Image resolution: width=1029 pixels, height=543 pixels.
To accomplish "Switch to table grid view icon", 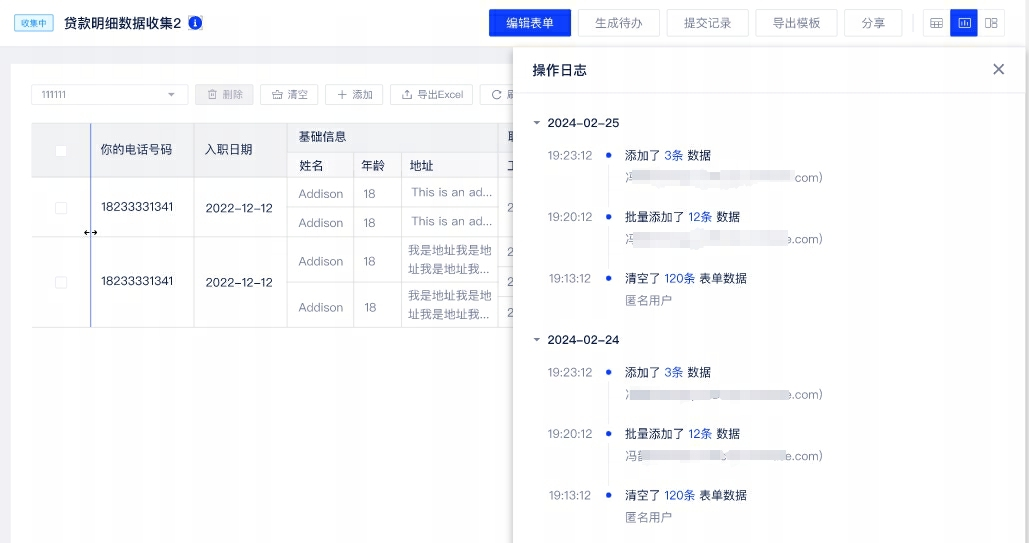I will tap(936, 23).
